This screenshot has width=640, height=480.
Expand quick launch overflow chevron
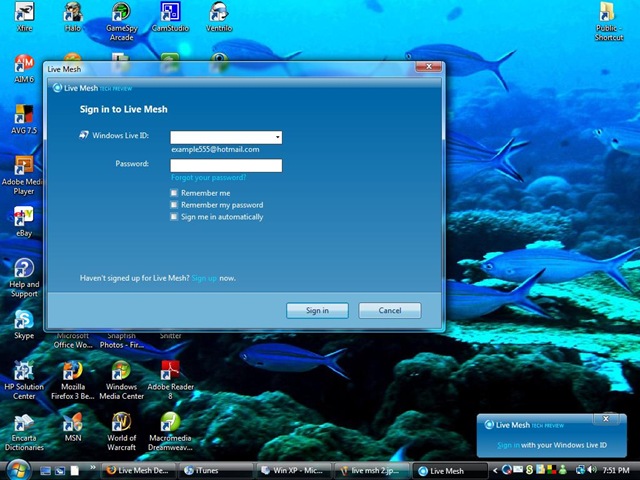(93, 467)
